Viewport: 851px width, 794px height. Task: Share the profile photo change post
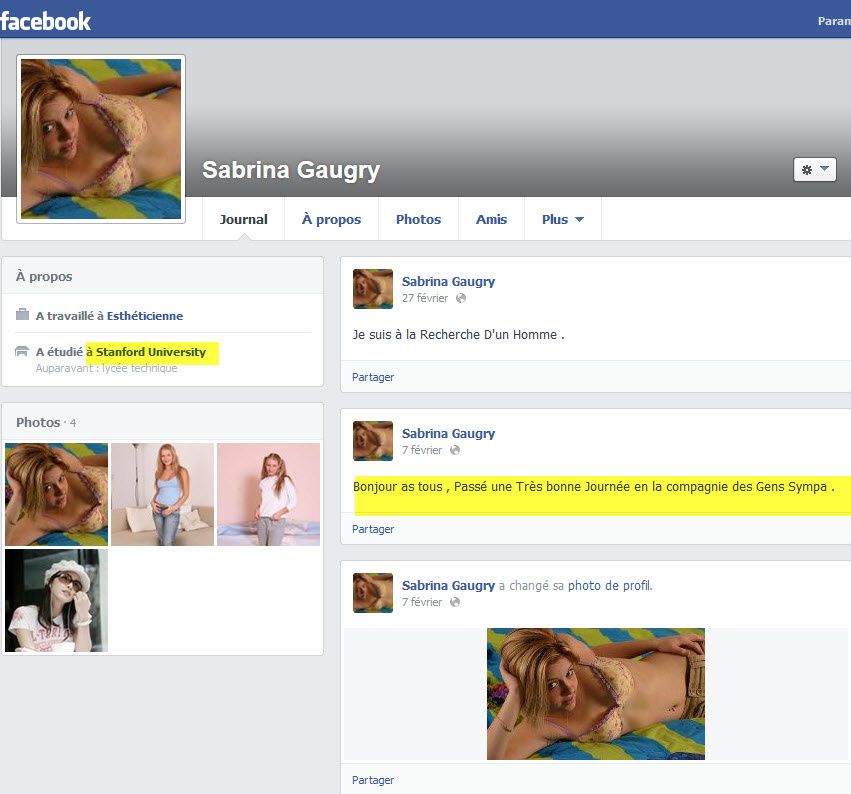pos(373,780)
